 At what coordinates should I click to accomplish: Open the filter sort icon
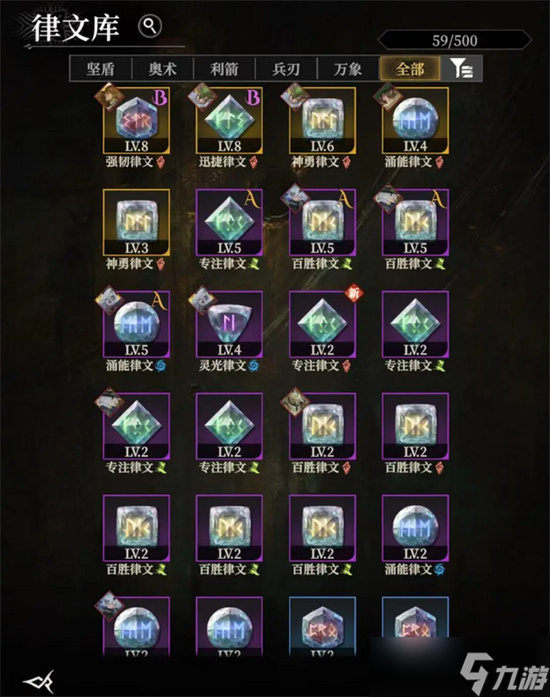[461, 69]
